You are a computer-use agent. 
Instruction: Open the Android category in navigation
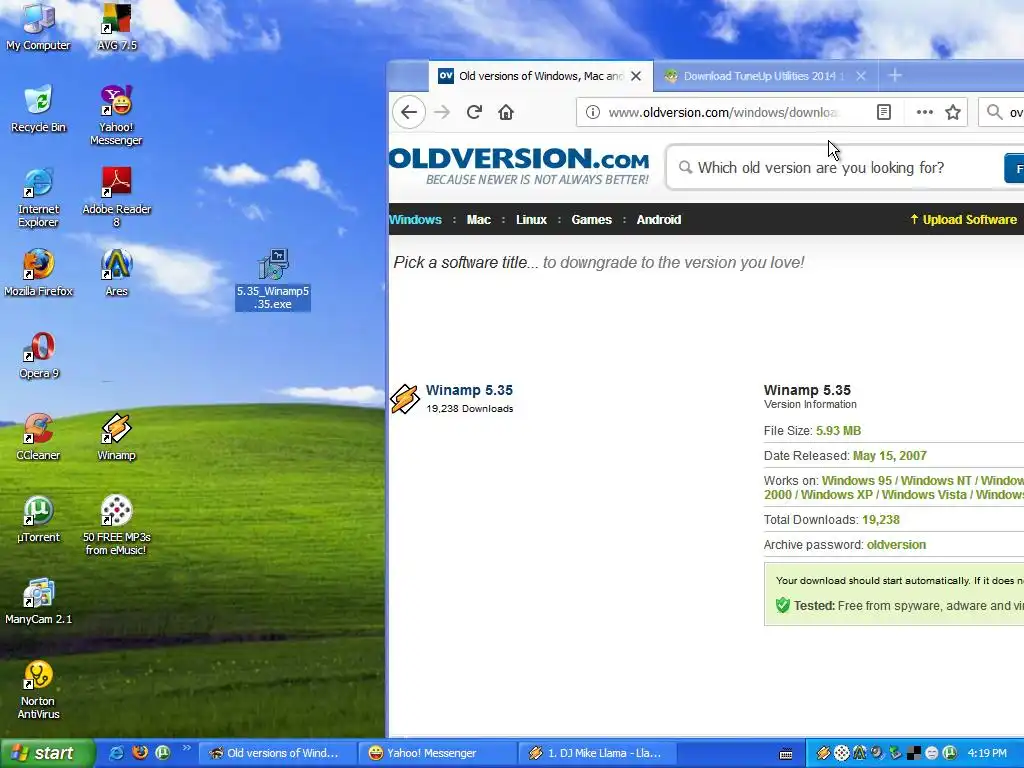(659, 220)
